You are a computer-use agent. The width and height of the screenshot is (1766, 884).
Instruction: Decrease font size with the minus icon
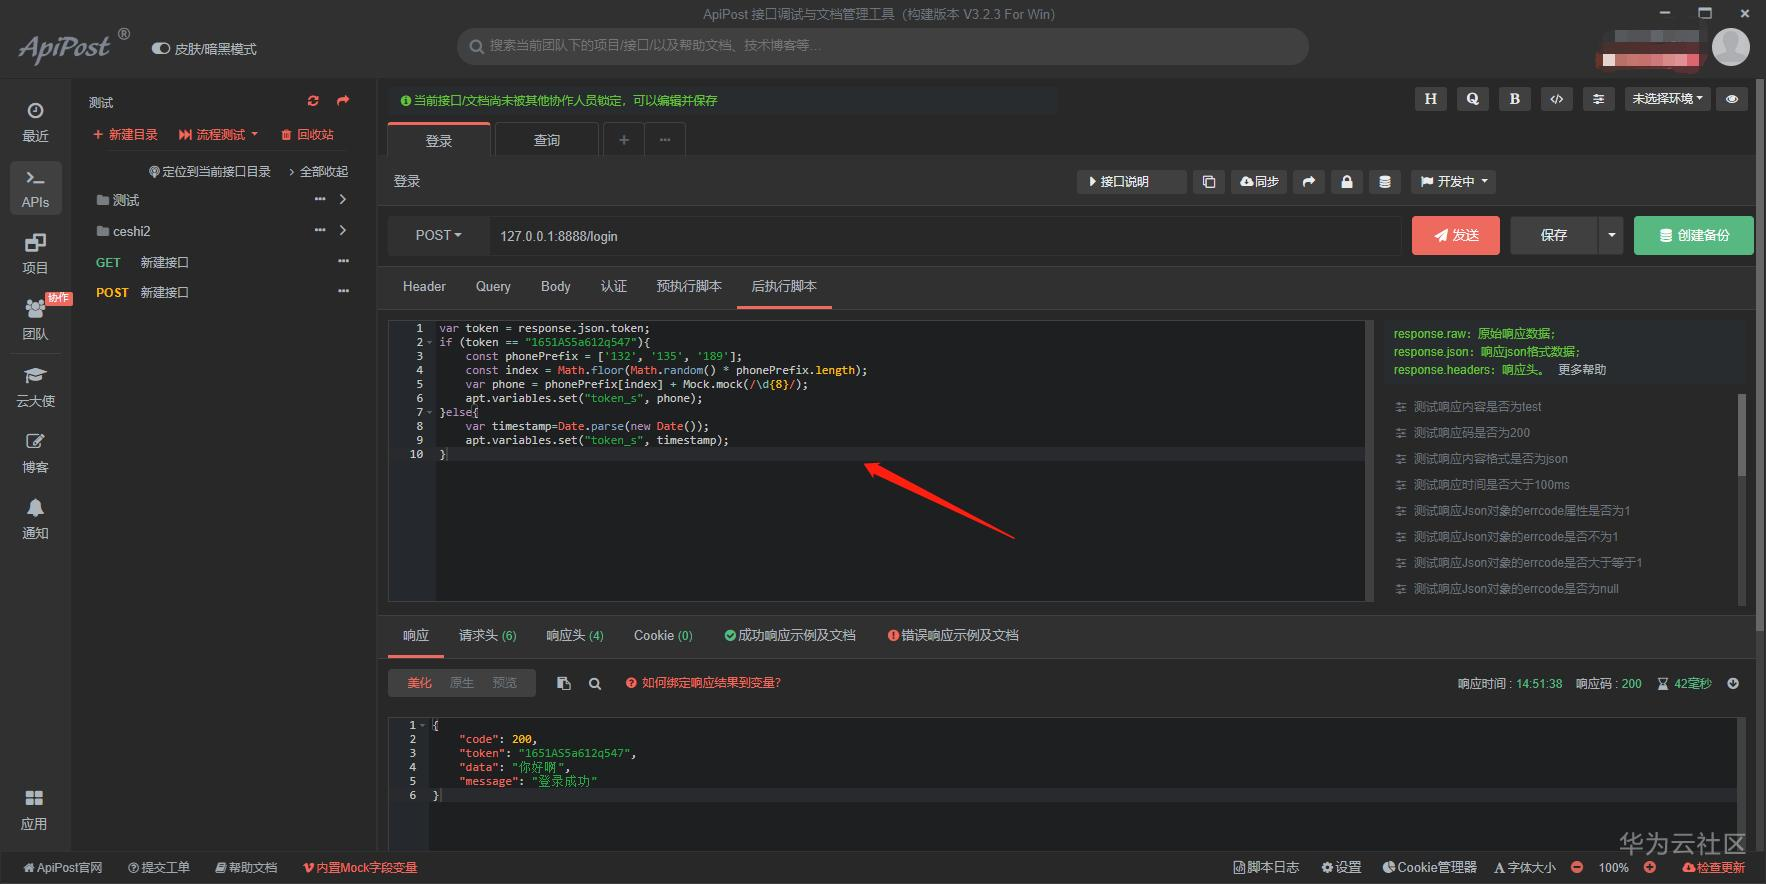tap(1577, 868)
